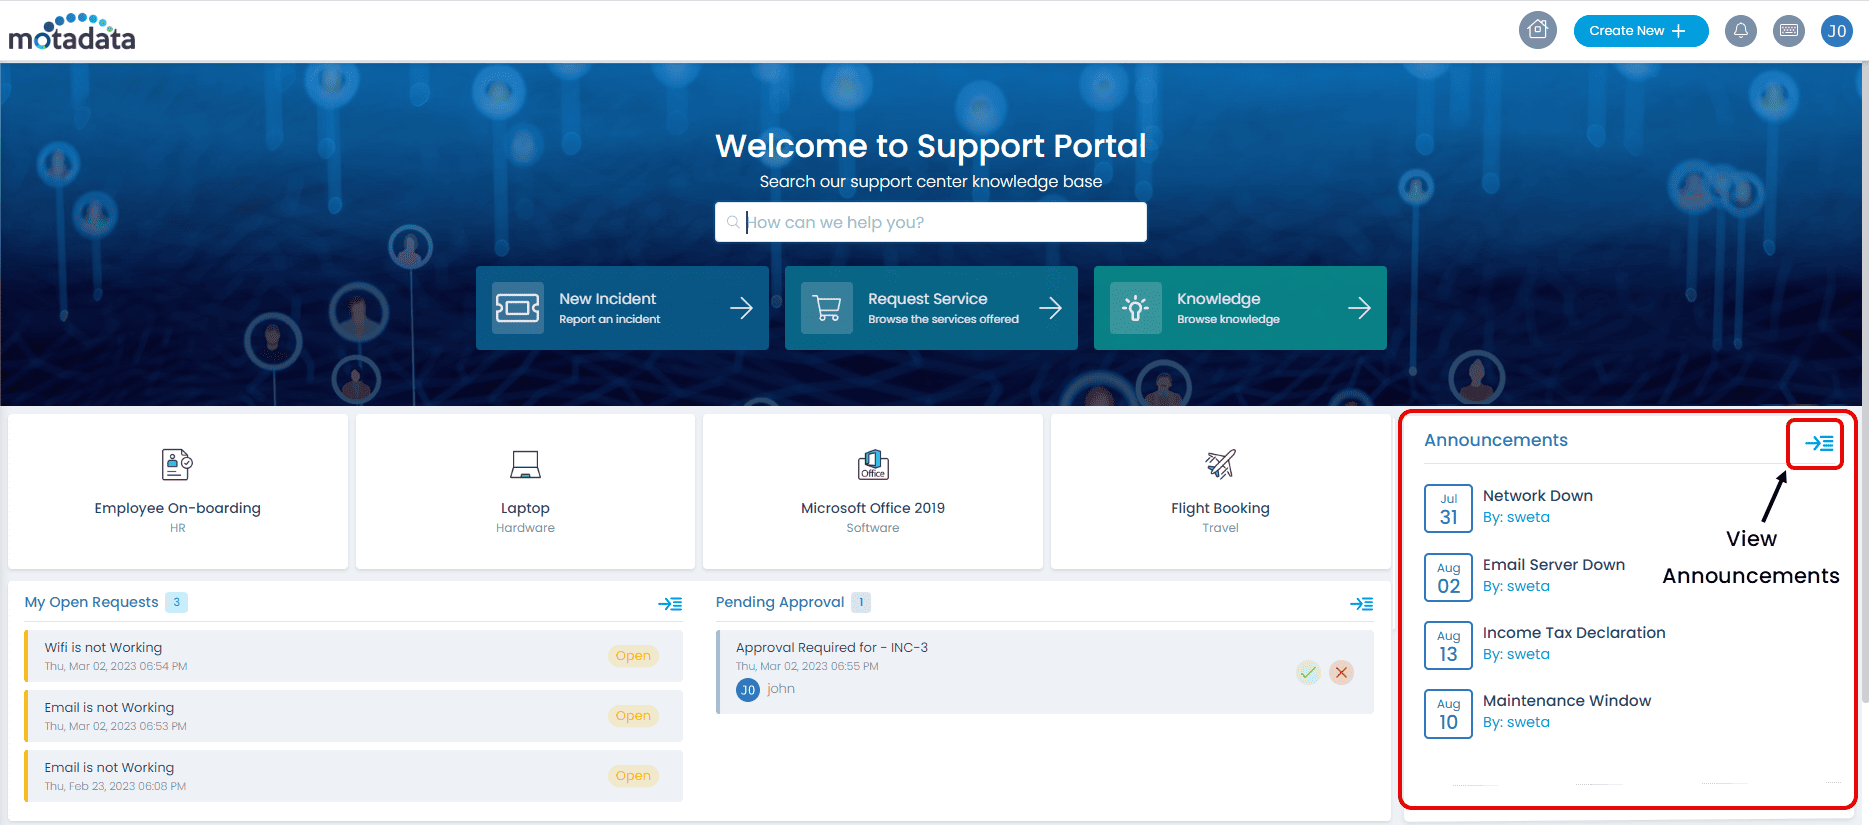Image resolution: width=1869 pixels, height=825 pixels.
Task: View all My Open Requests icon
Action: (x=670, y=604)
